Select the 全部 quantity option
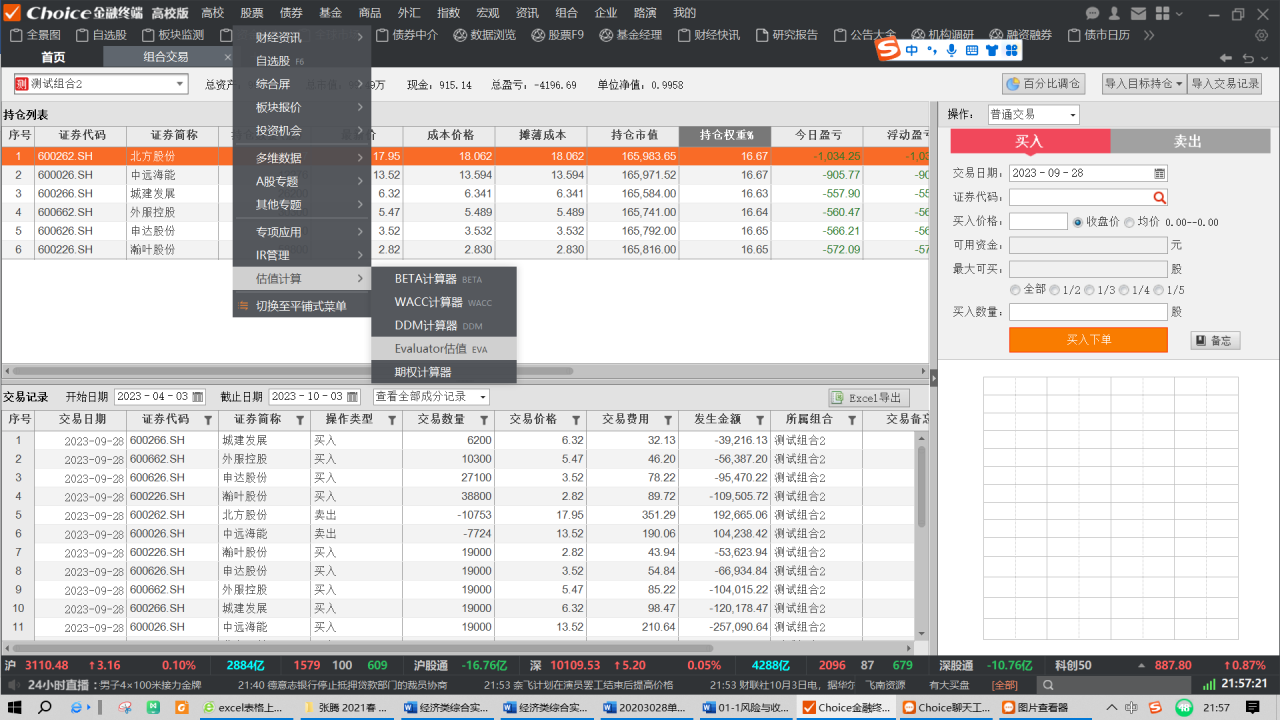The height and width of the screenshot is (720, 1280). (x=1016, y=290)
